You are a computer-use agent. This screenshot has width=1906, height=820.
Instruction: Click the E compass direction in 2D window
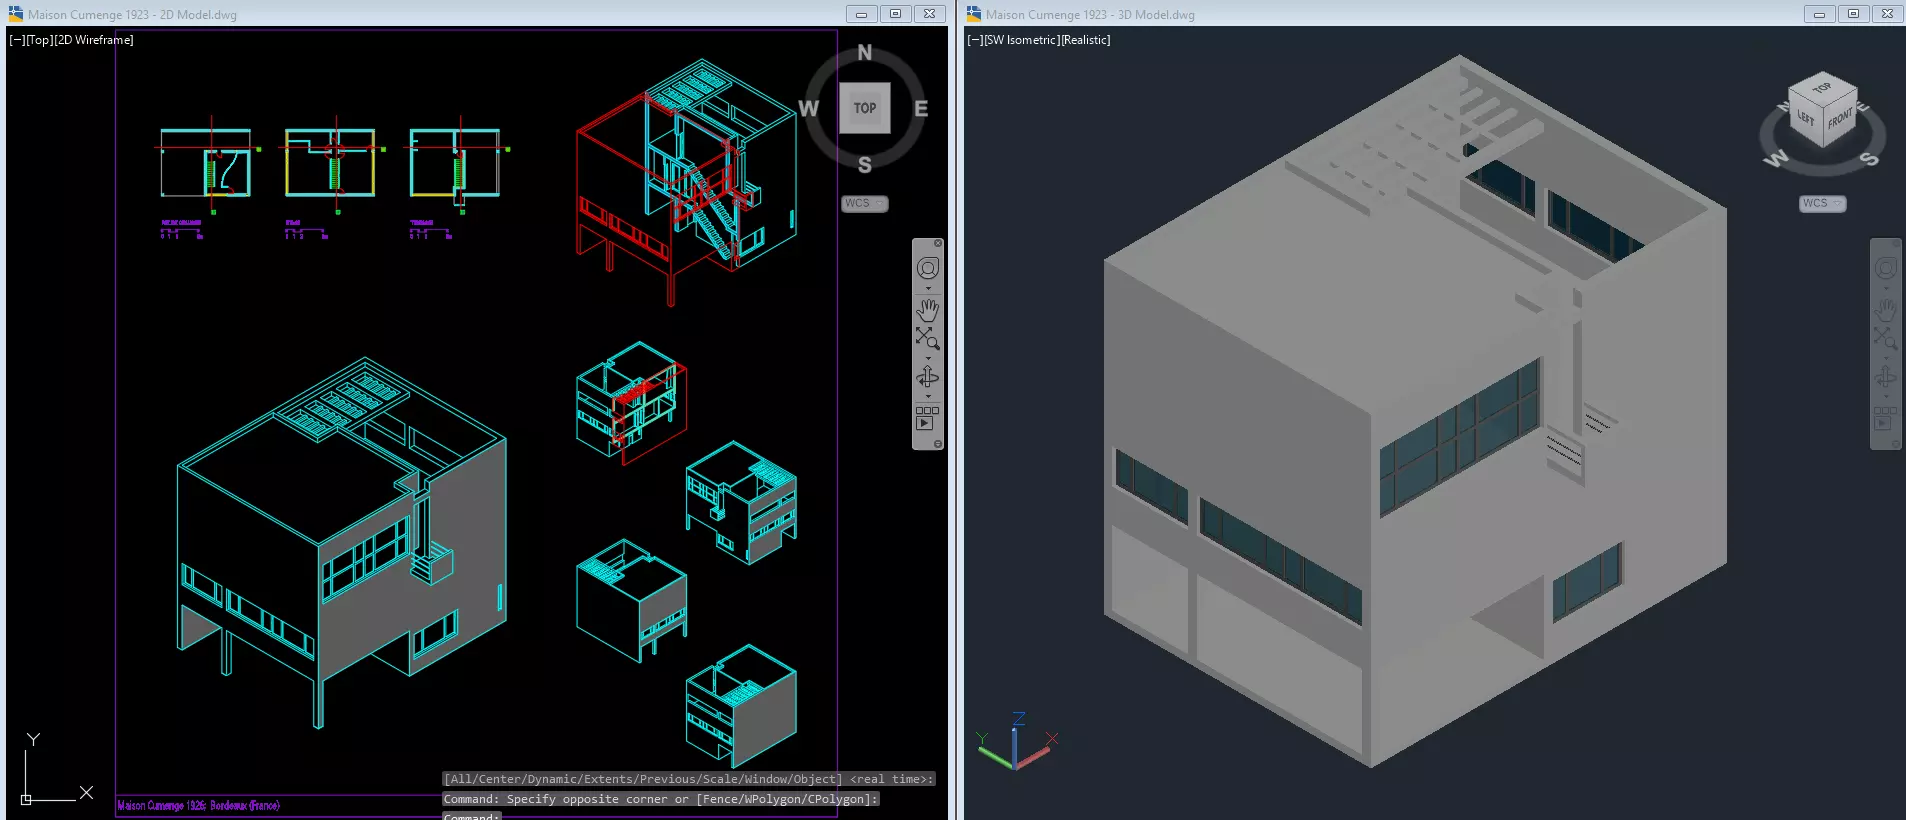[921, 108]
